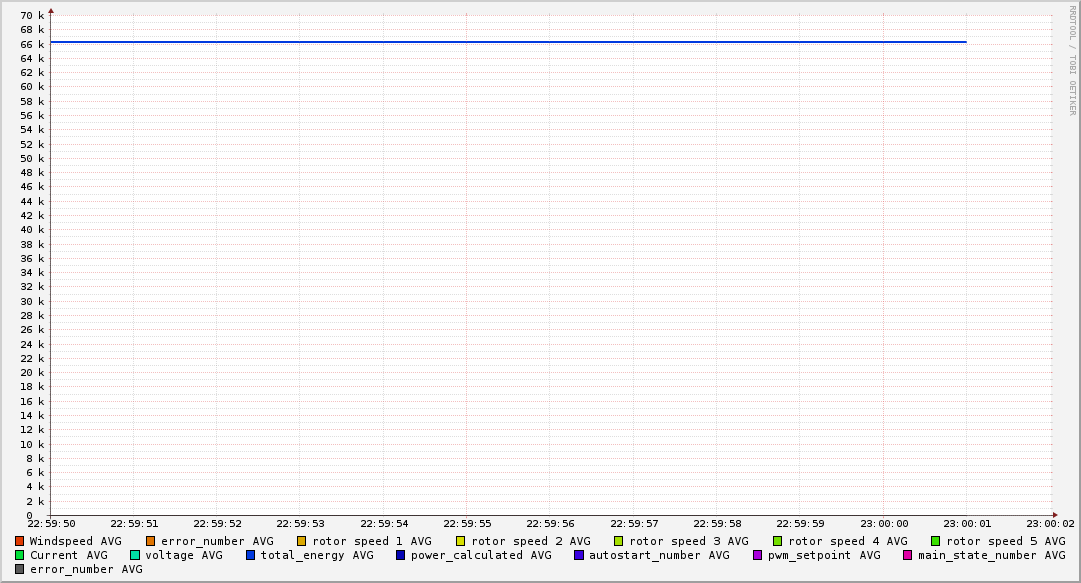1081x583 pixels.
Task: Click the rotor speed 5 AVG color swatch
Action: tap(936, 541)
